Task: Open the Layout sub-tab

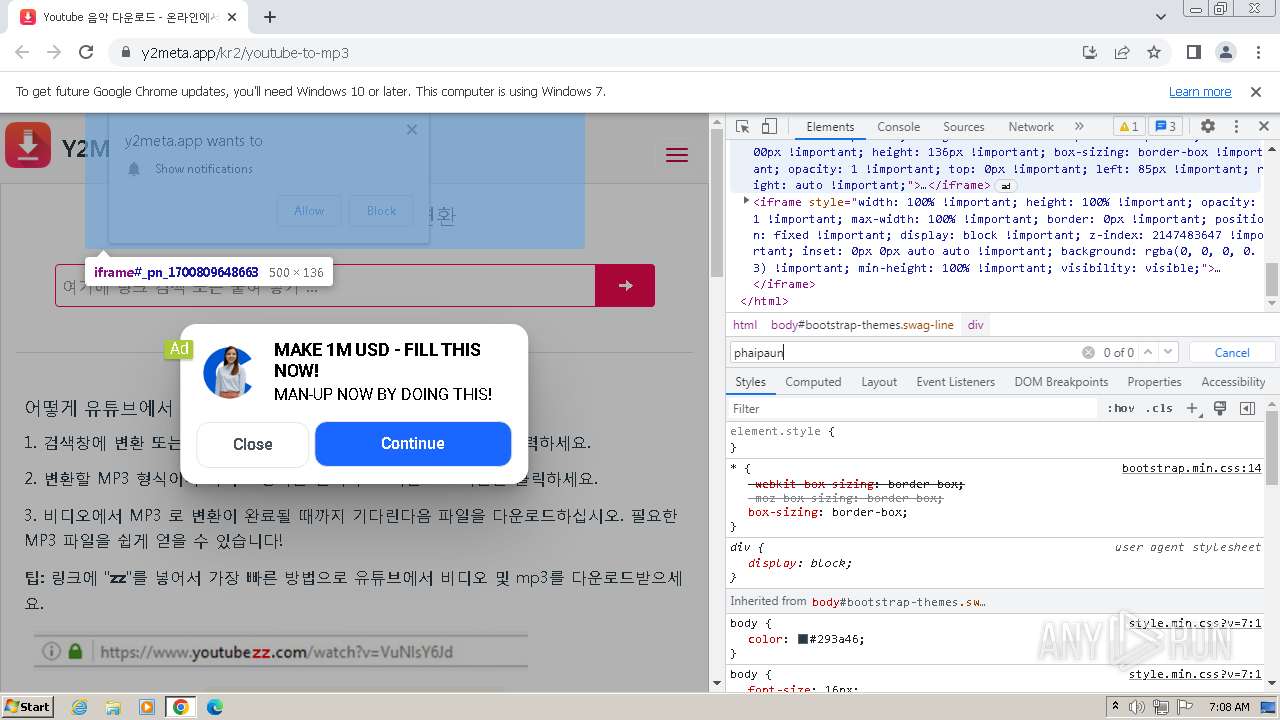Action: pyautogui.click(x=879, y=382)
